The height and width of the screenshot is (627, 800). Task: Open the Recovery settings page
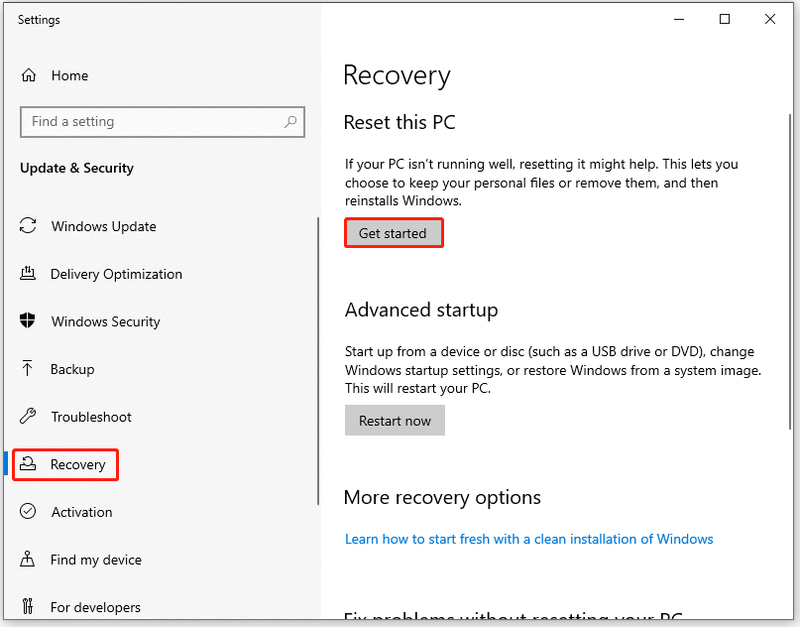(x=65, y=464)
